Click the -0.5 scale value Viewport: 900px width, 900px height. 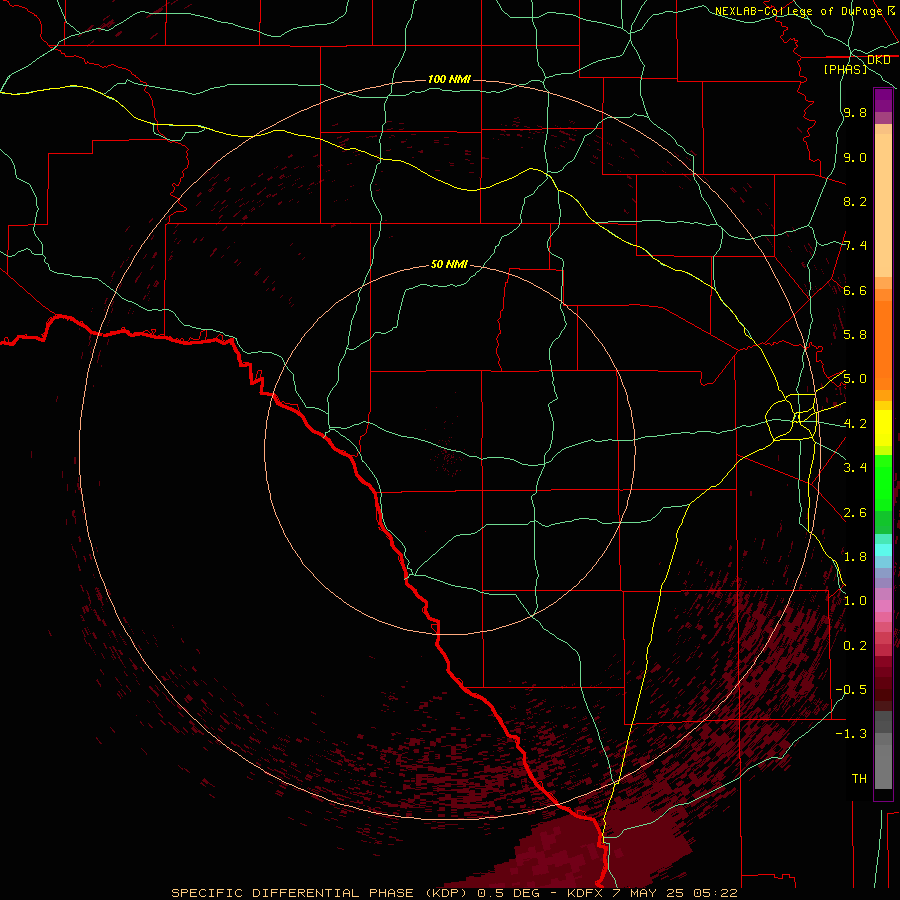(851, 690)
